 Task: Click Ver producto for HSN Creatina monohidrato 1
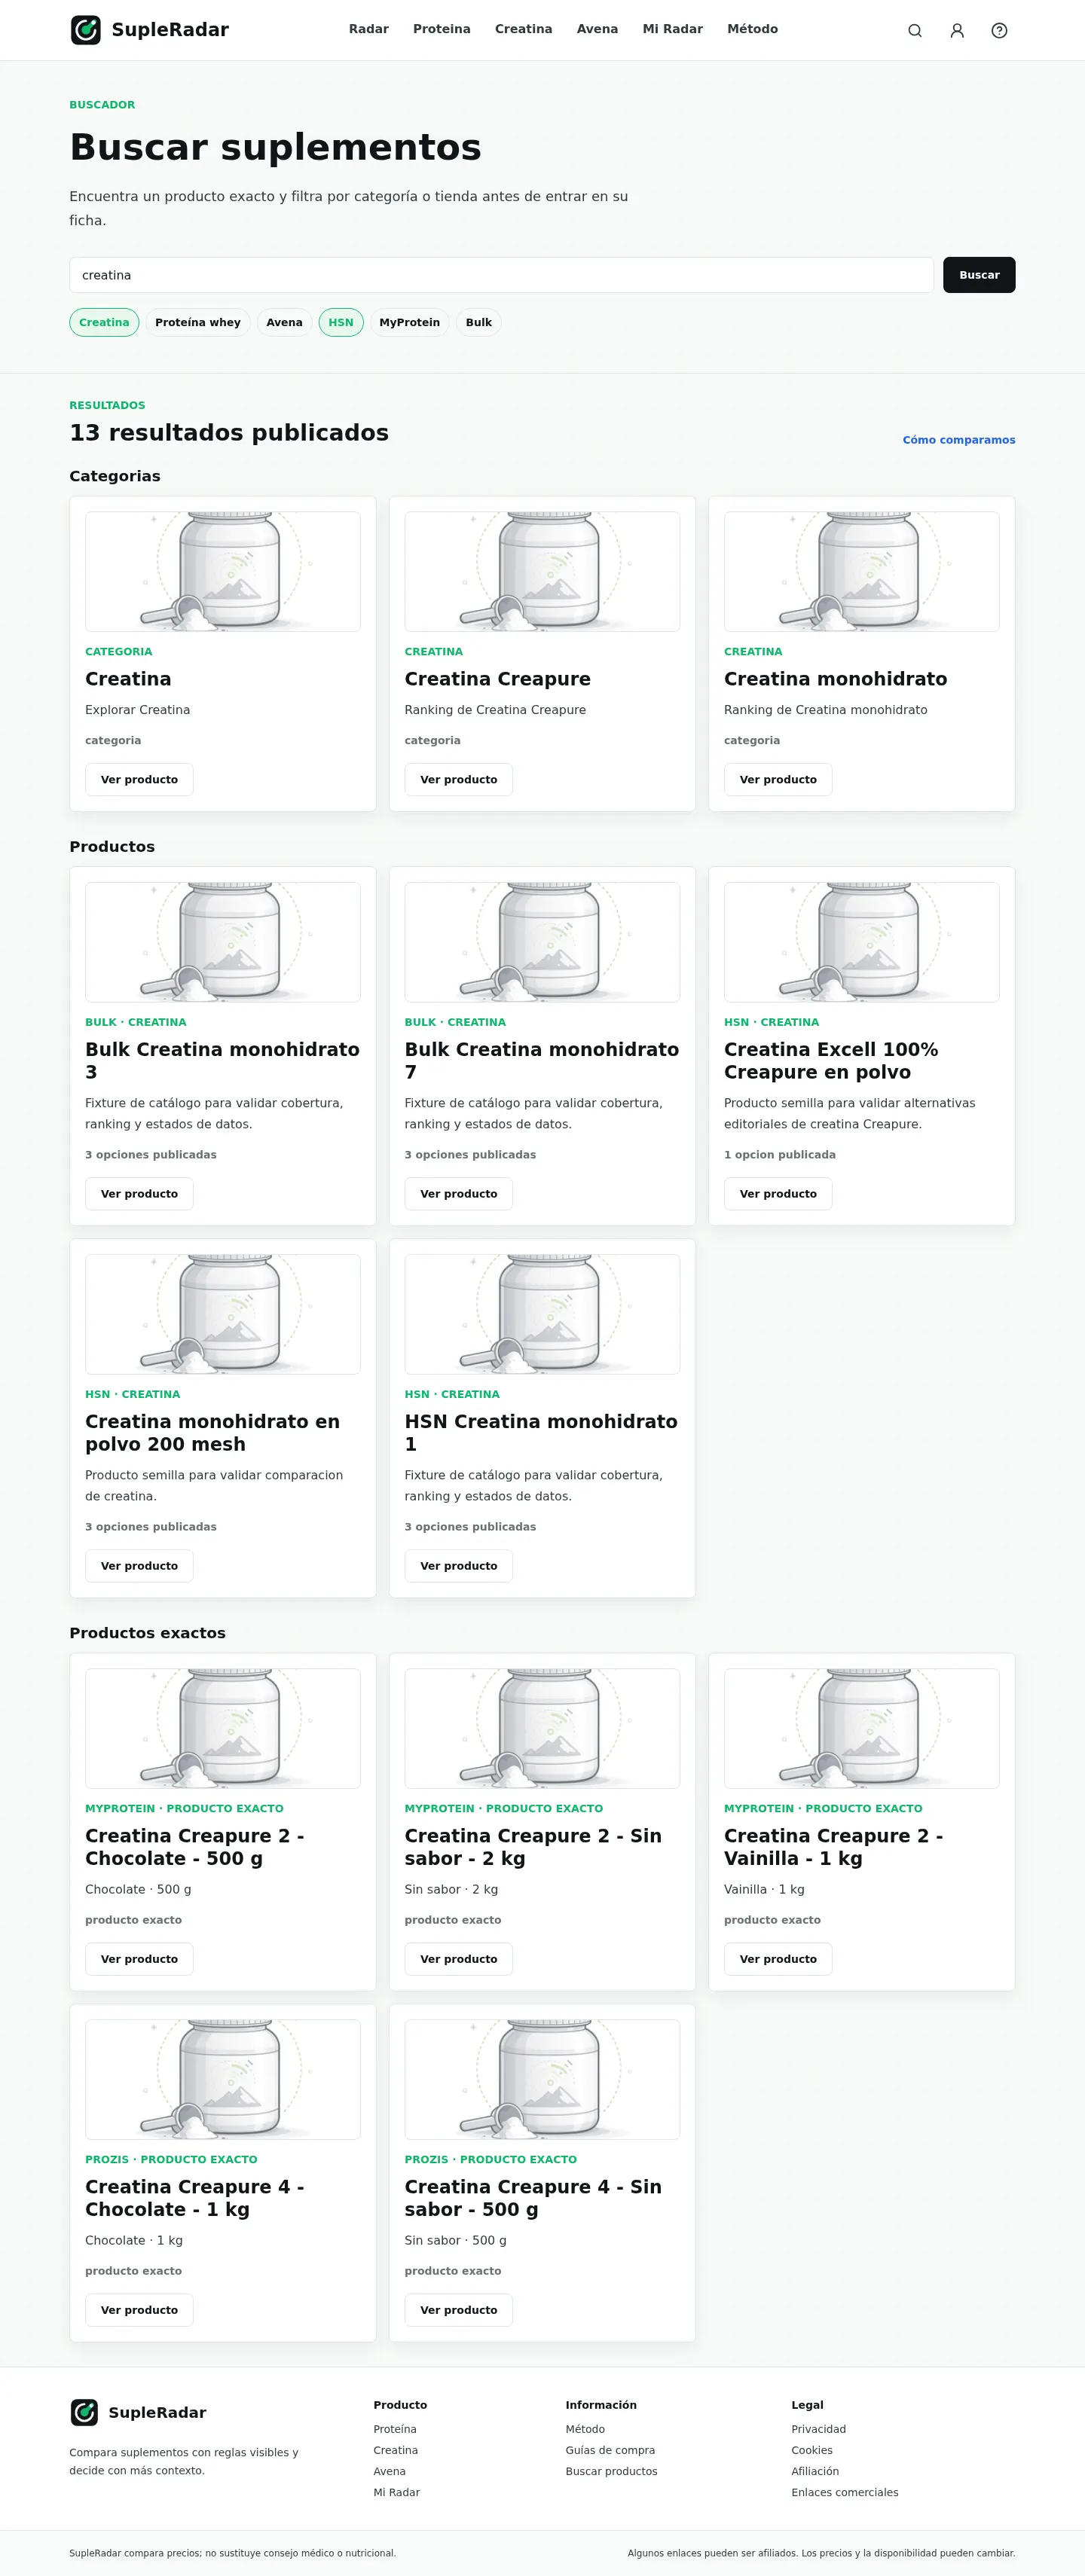point(459,1565)
